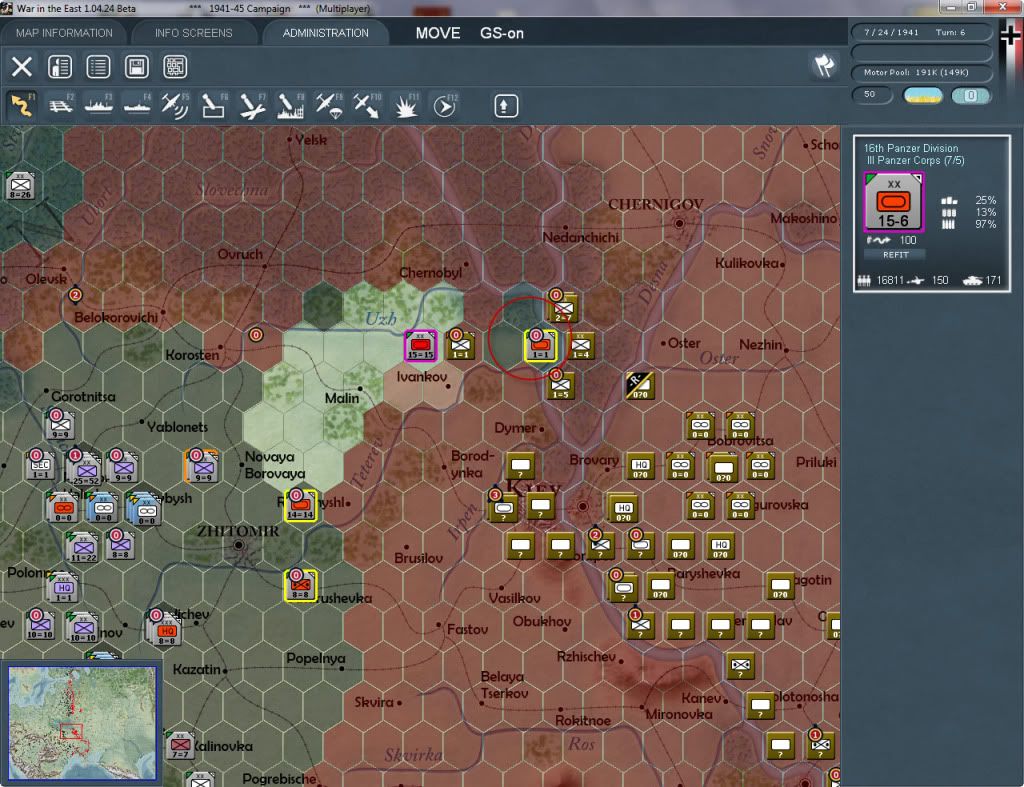Select the Move mode (F1) tool
This screenshot has height=787, width=1024.
22,105
